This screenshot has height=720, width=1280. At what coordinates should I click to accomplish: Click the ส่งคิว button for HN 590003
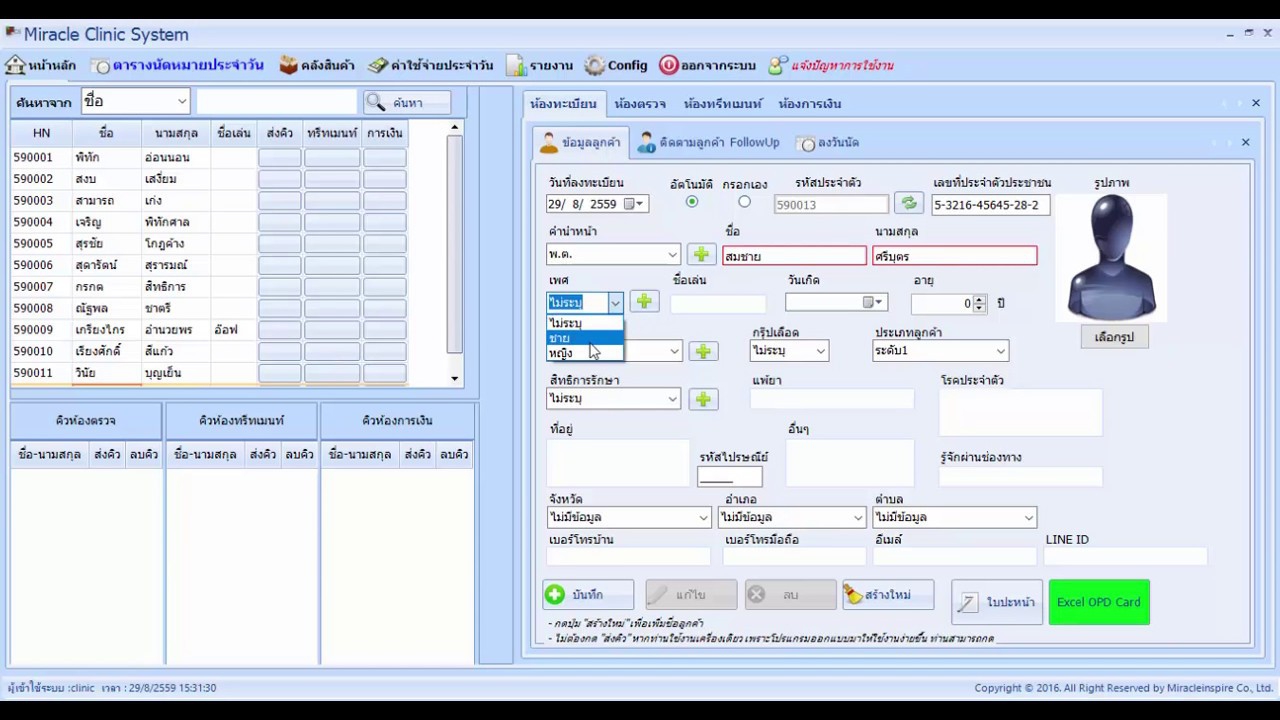[279, 200]
